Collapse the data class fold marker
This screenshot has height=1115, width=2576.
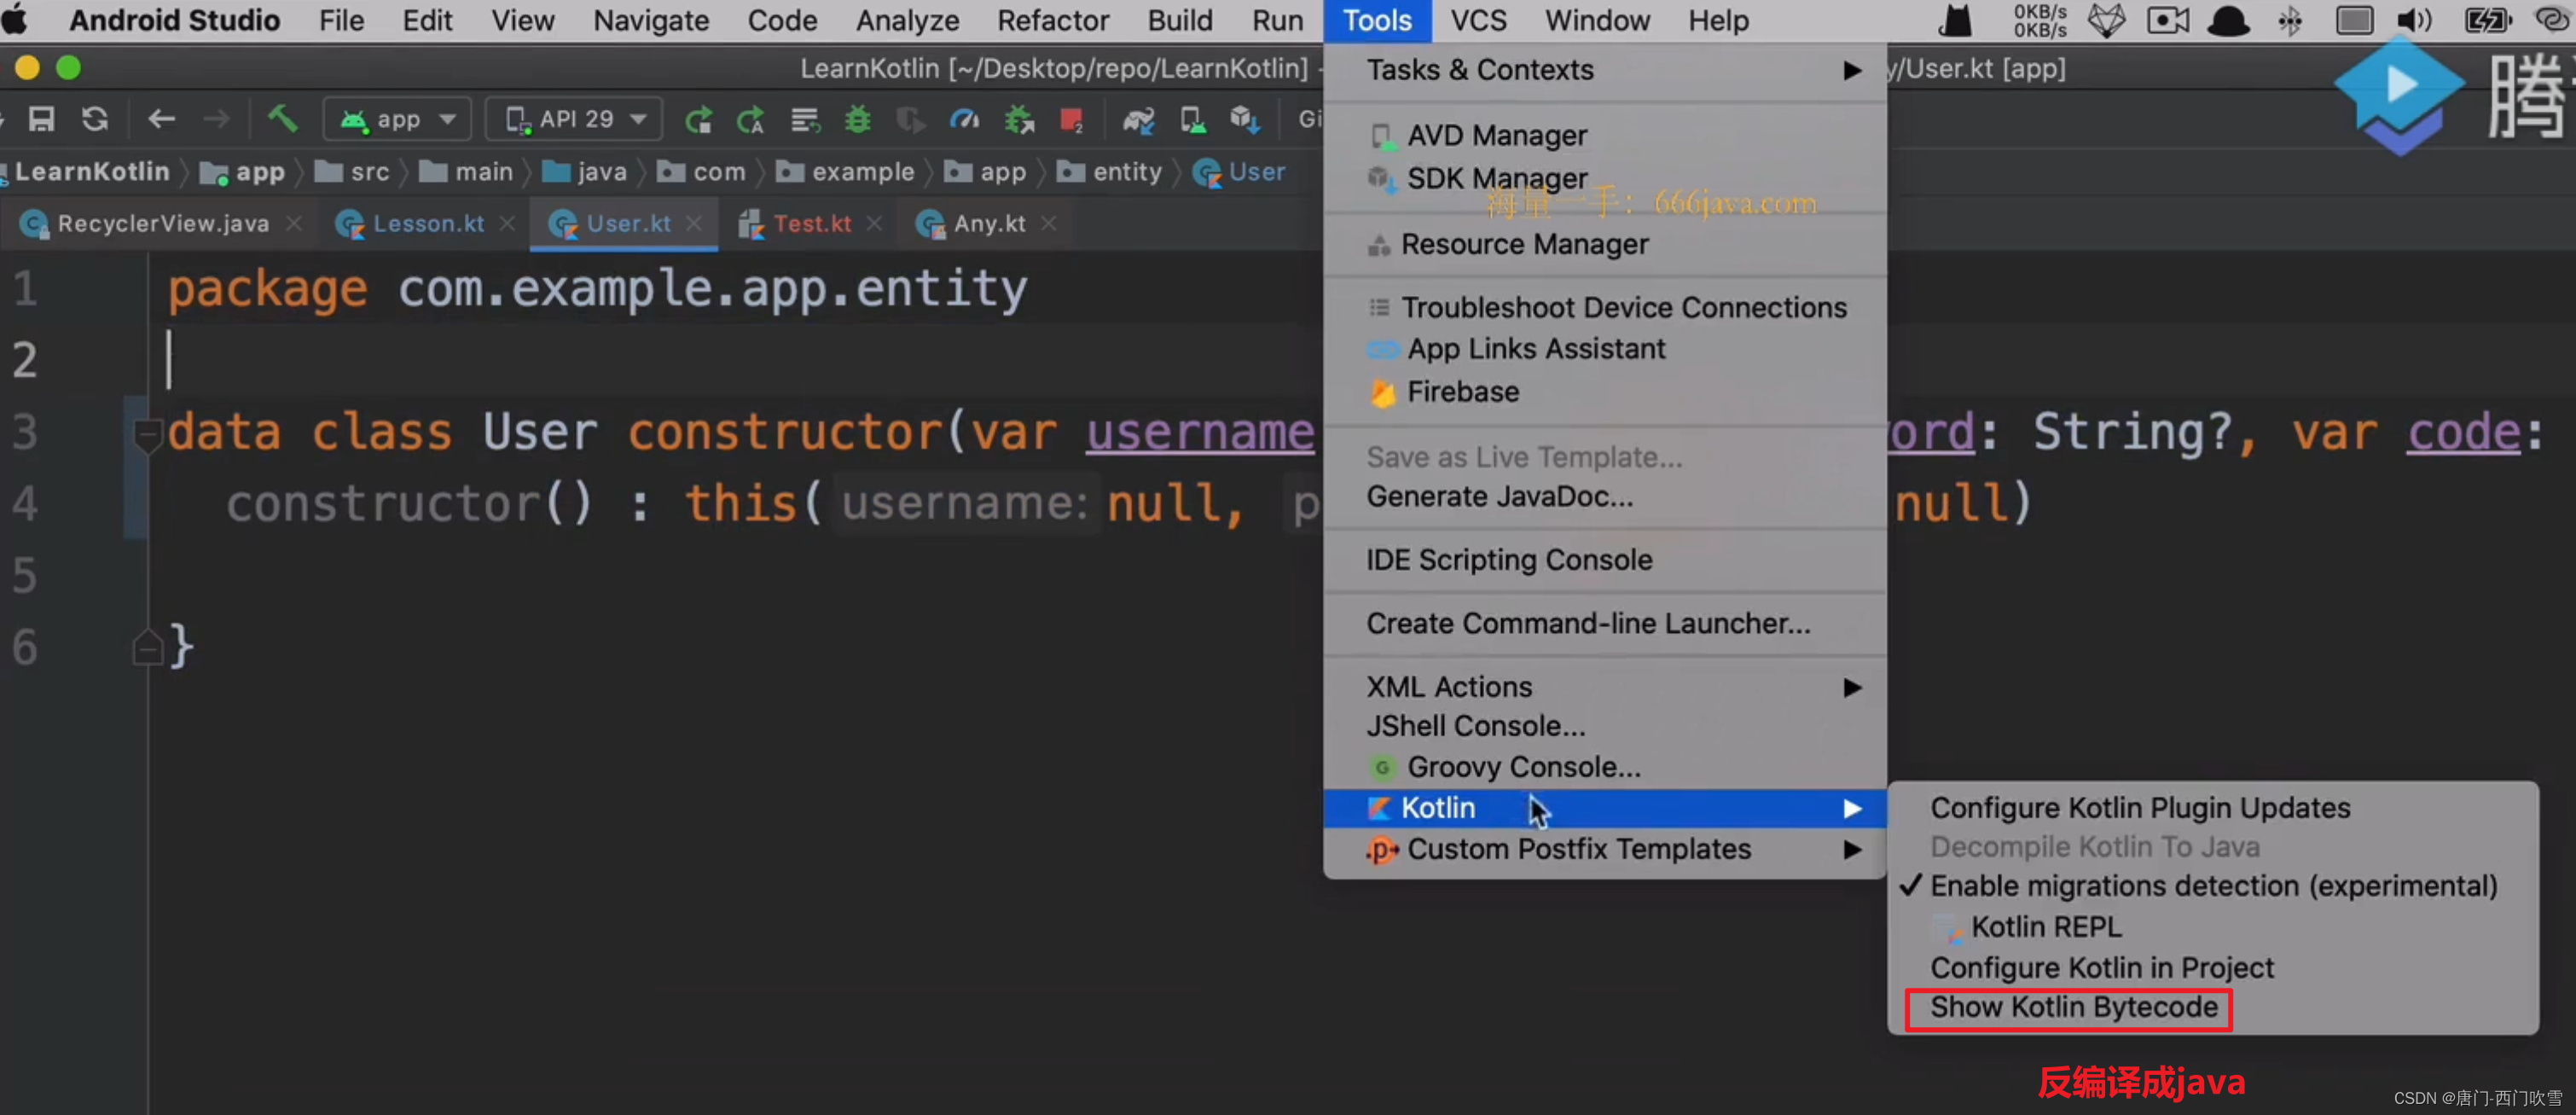147,433
